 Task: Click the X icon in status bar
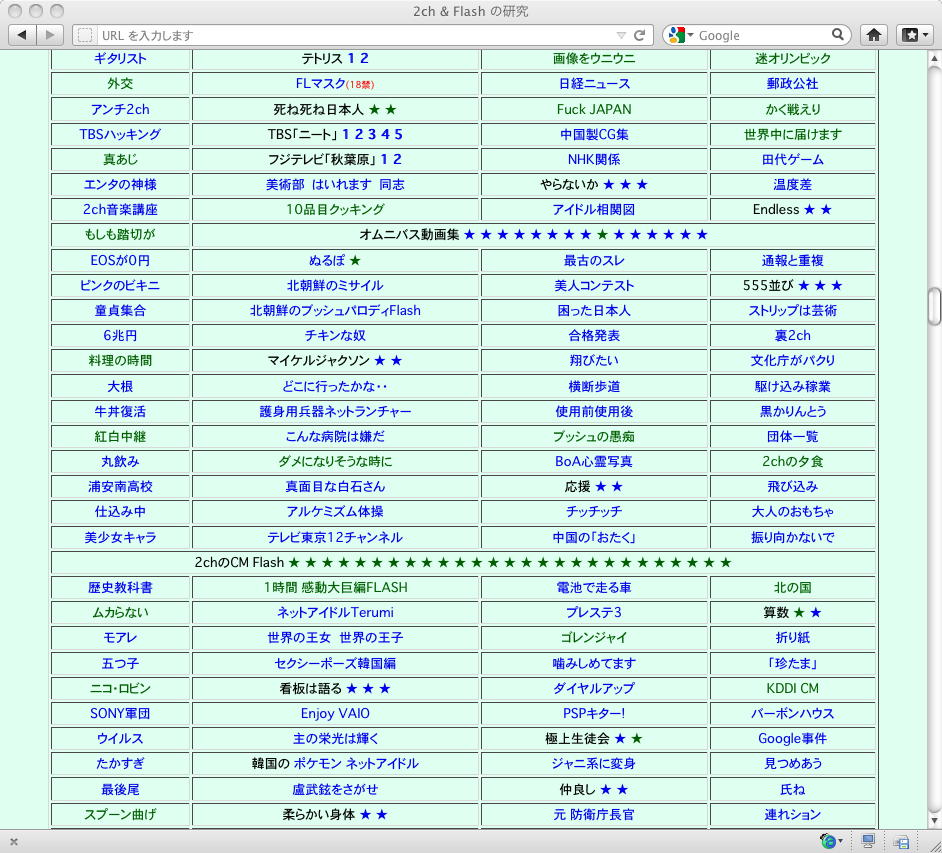click(x=14, y=842)
